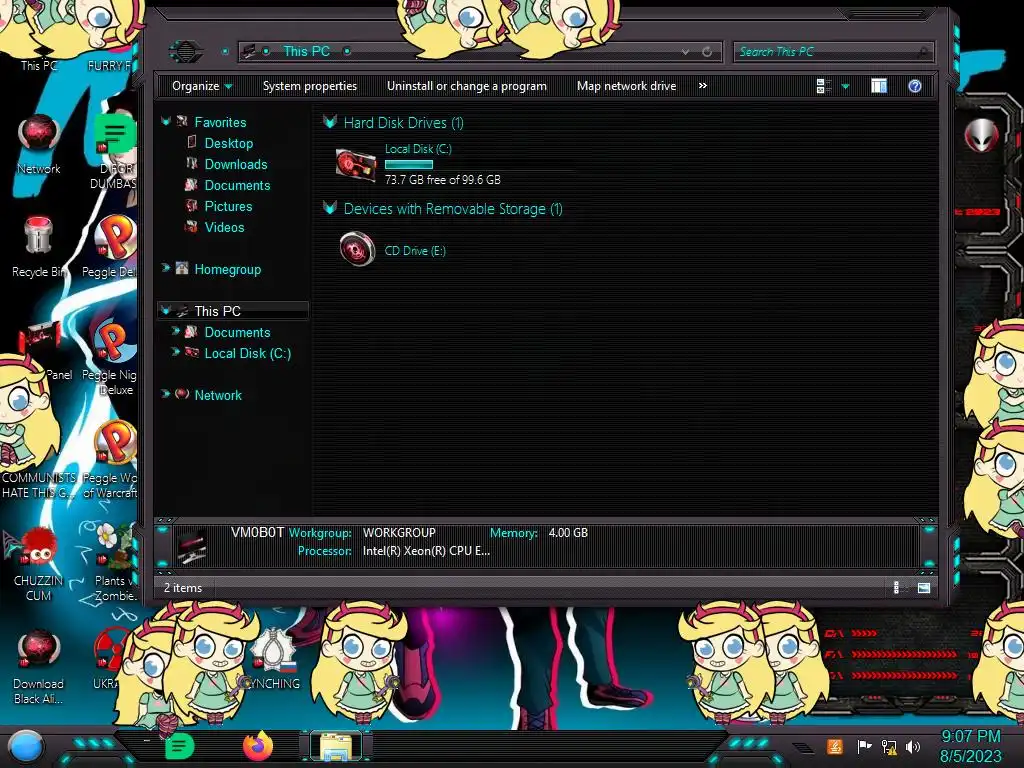Click System properties in toolbar
This screenshot has height=768, width=1024.
click(310, 86)
